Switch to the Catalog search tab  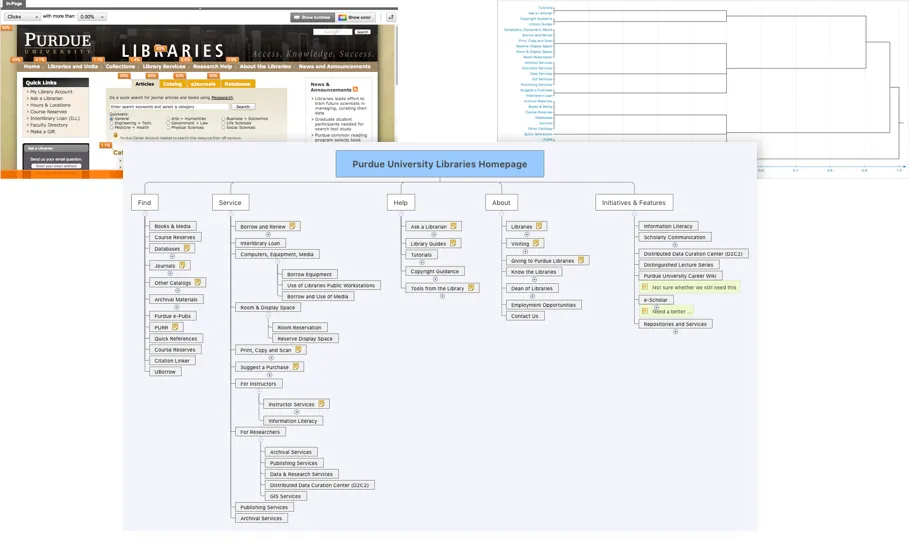(172, 84)
